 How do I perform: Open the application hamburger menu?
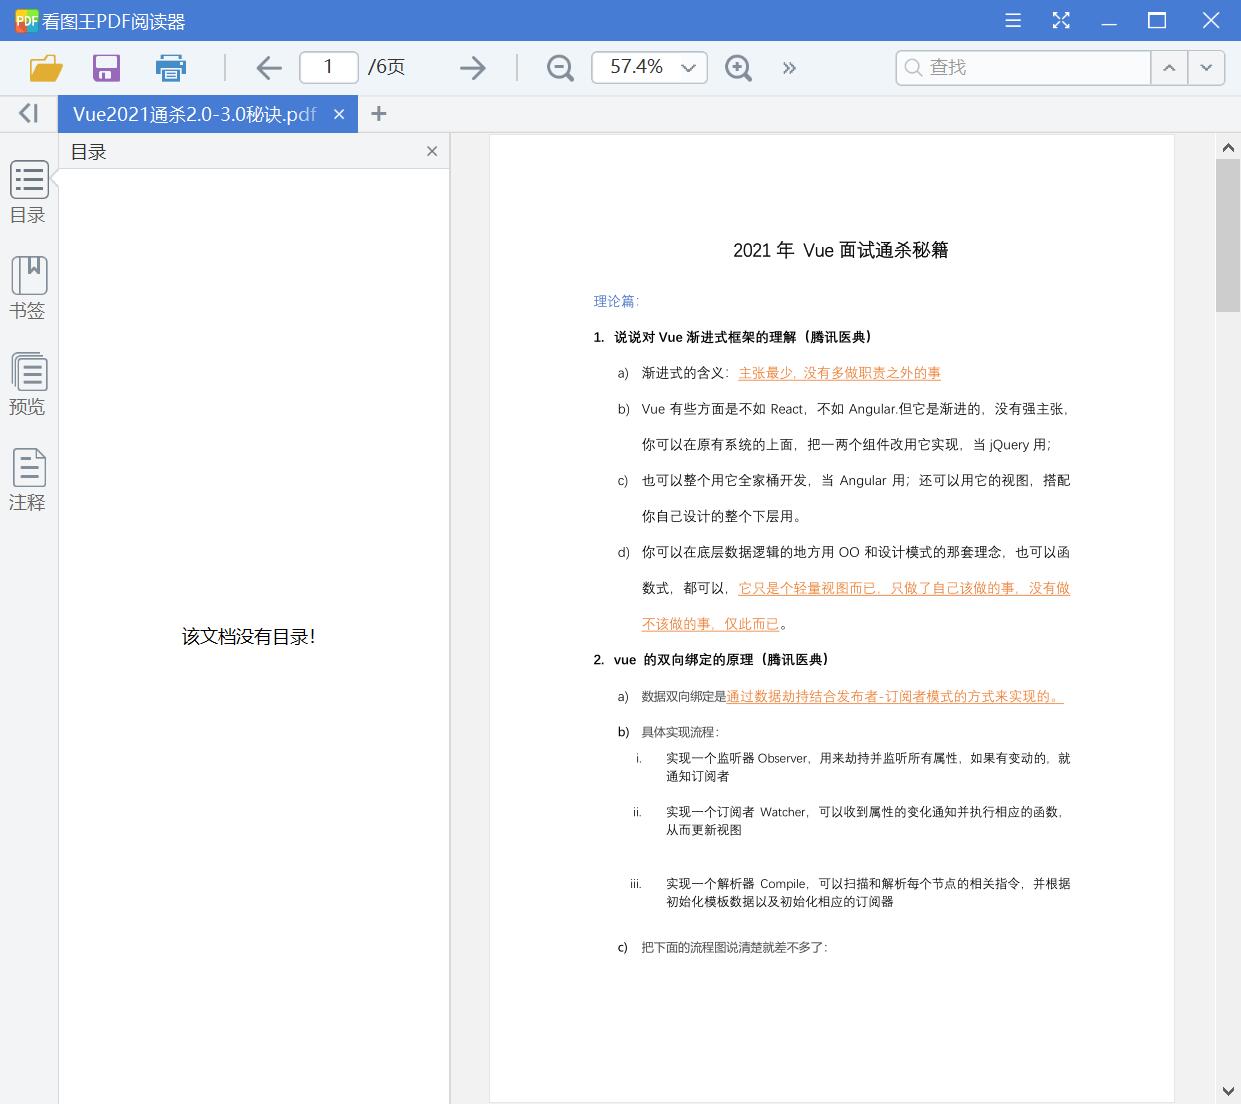1012,20
